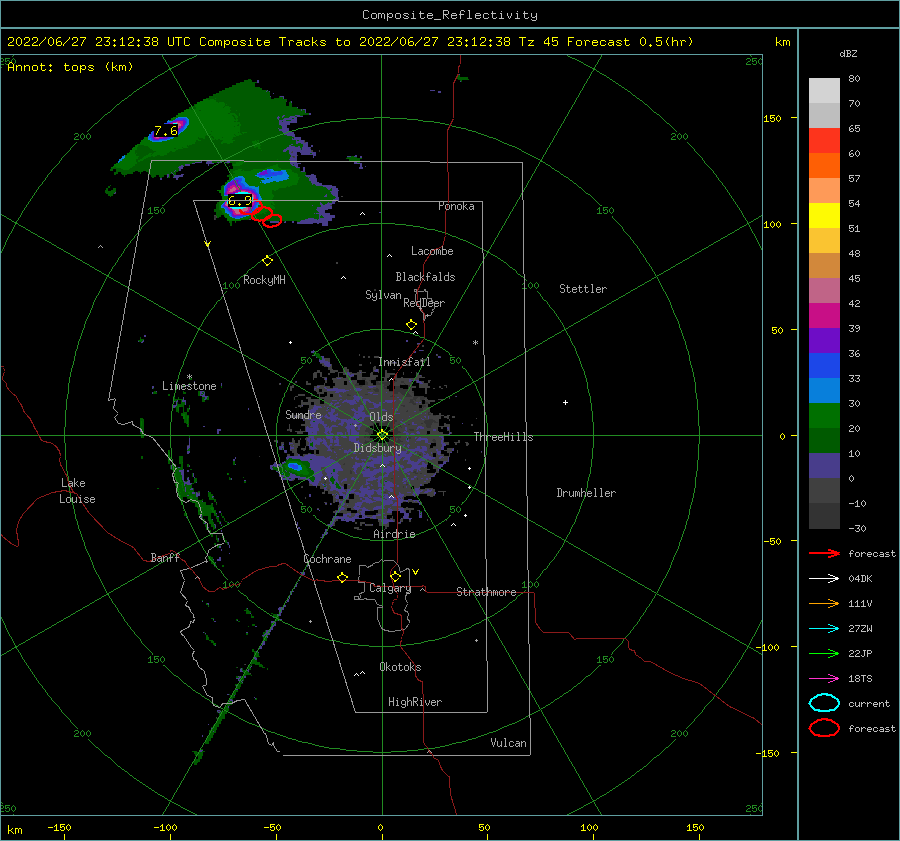The width and height of the screenshot is (900, 841).
Task: Click the Sylvan label
Action: 383,295
